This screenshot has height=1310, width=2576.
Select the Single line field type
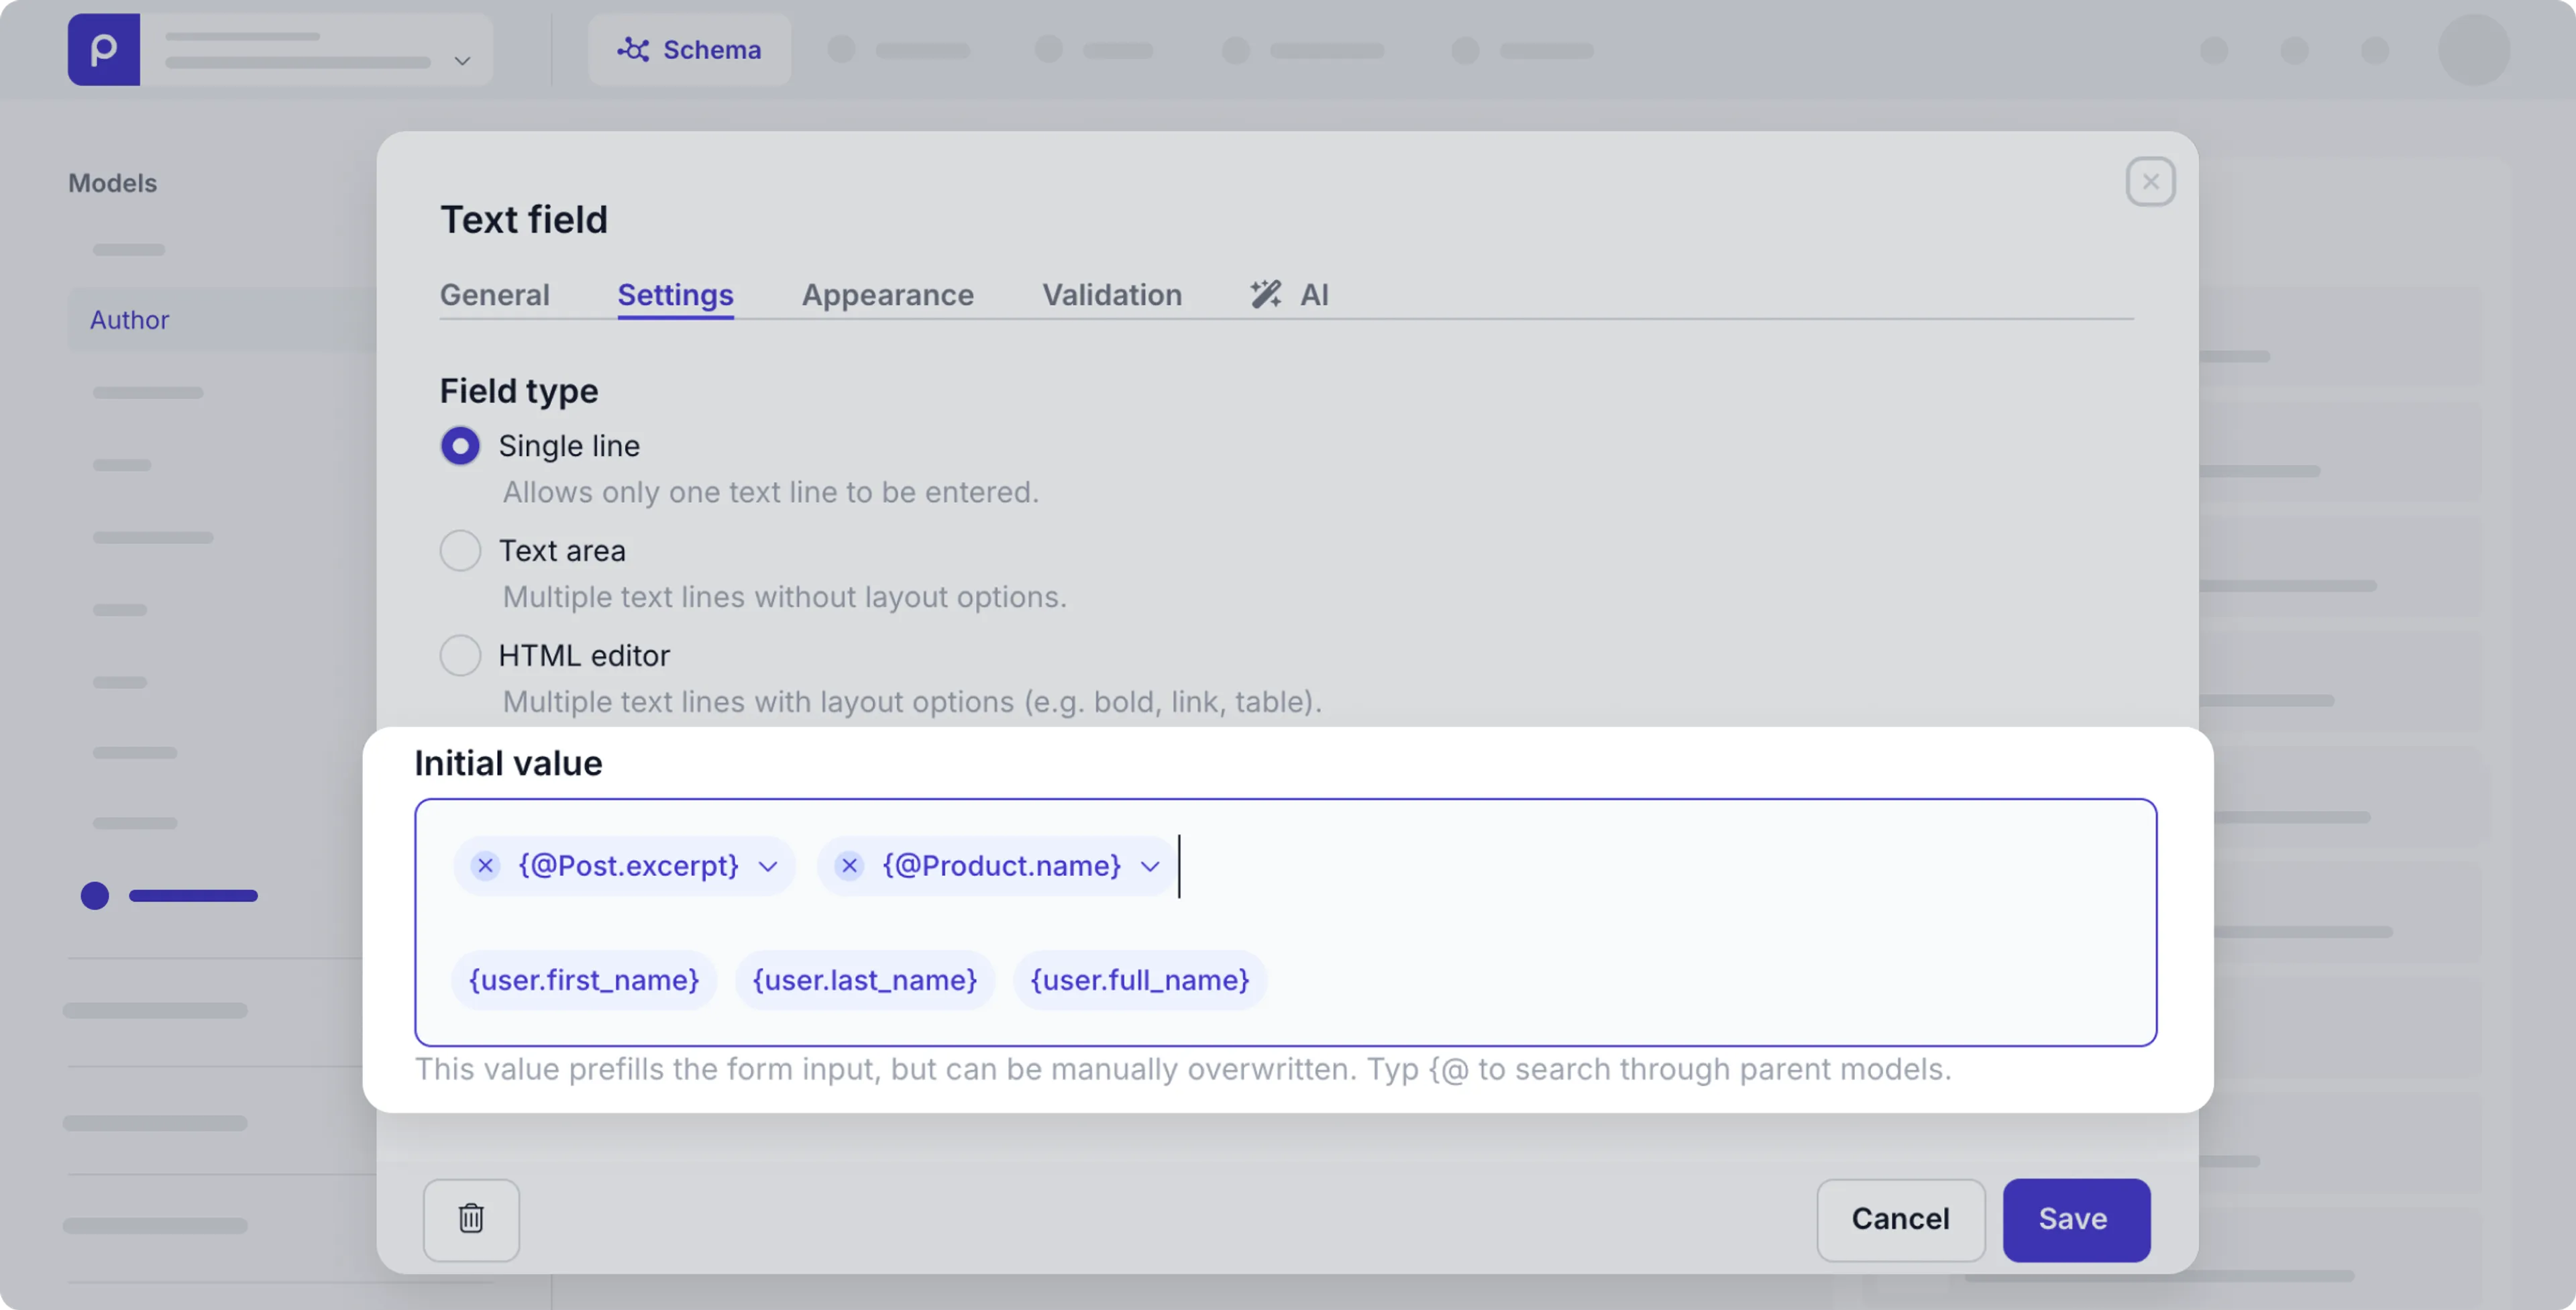click(460, 445)
